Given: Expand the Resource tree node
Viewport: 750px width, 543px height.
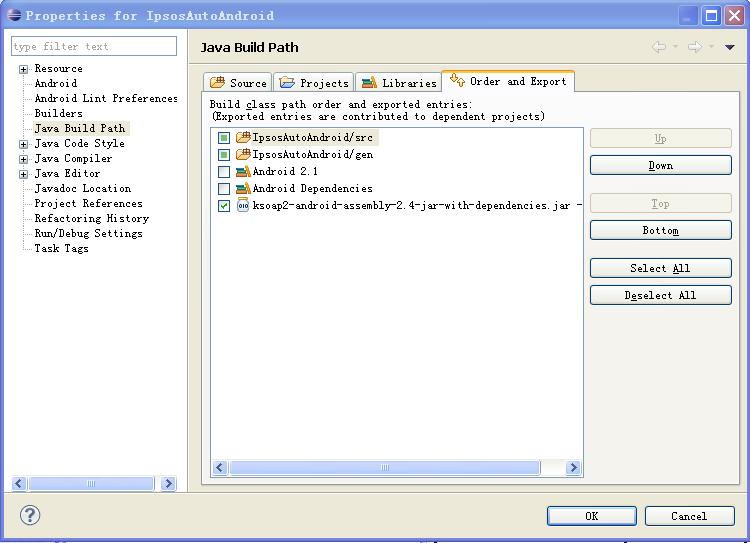Looking at the screenshot, I should [x=23, y=69].
